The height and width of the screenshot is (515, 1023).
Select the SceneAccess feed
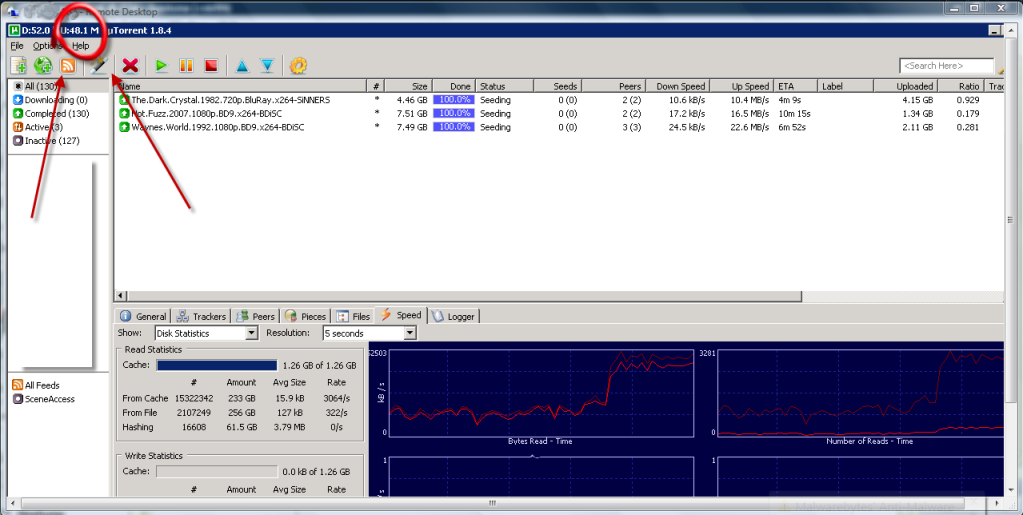tap(44, 399)
